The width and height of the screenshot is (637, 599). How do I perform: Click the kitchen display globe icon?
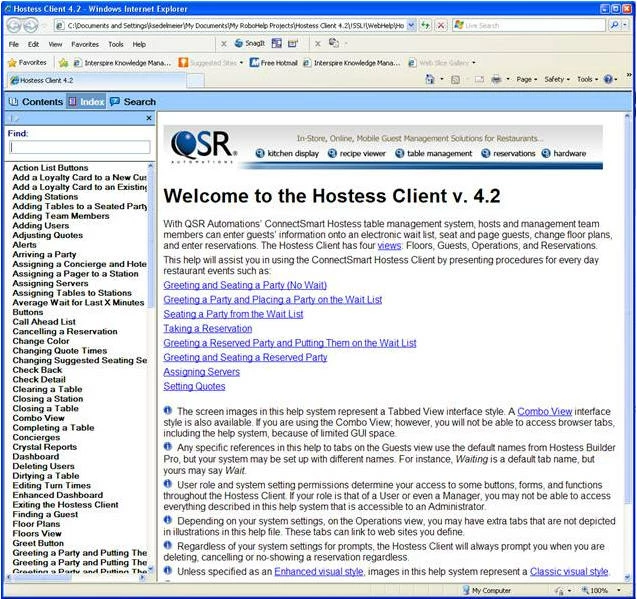pyautogui.click(x=260, y=154)
